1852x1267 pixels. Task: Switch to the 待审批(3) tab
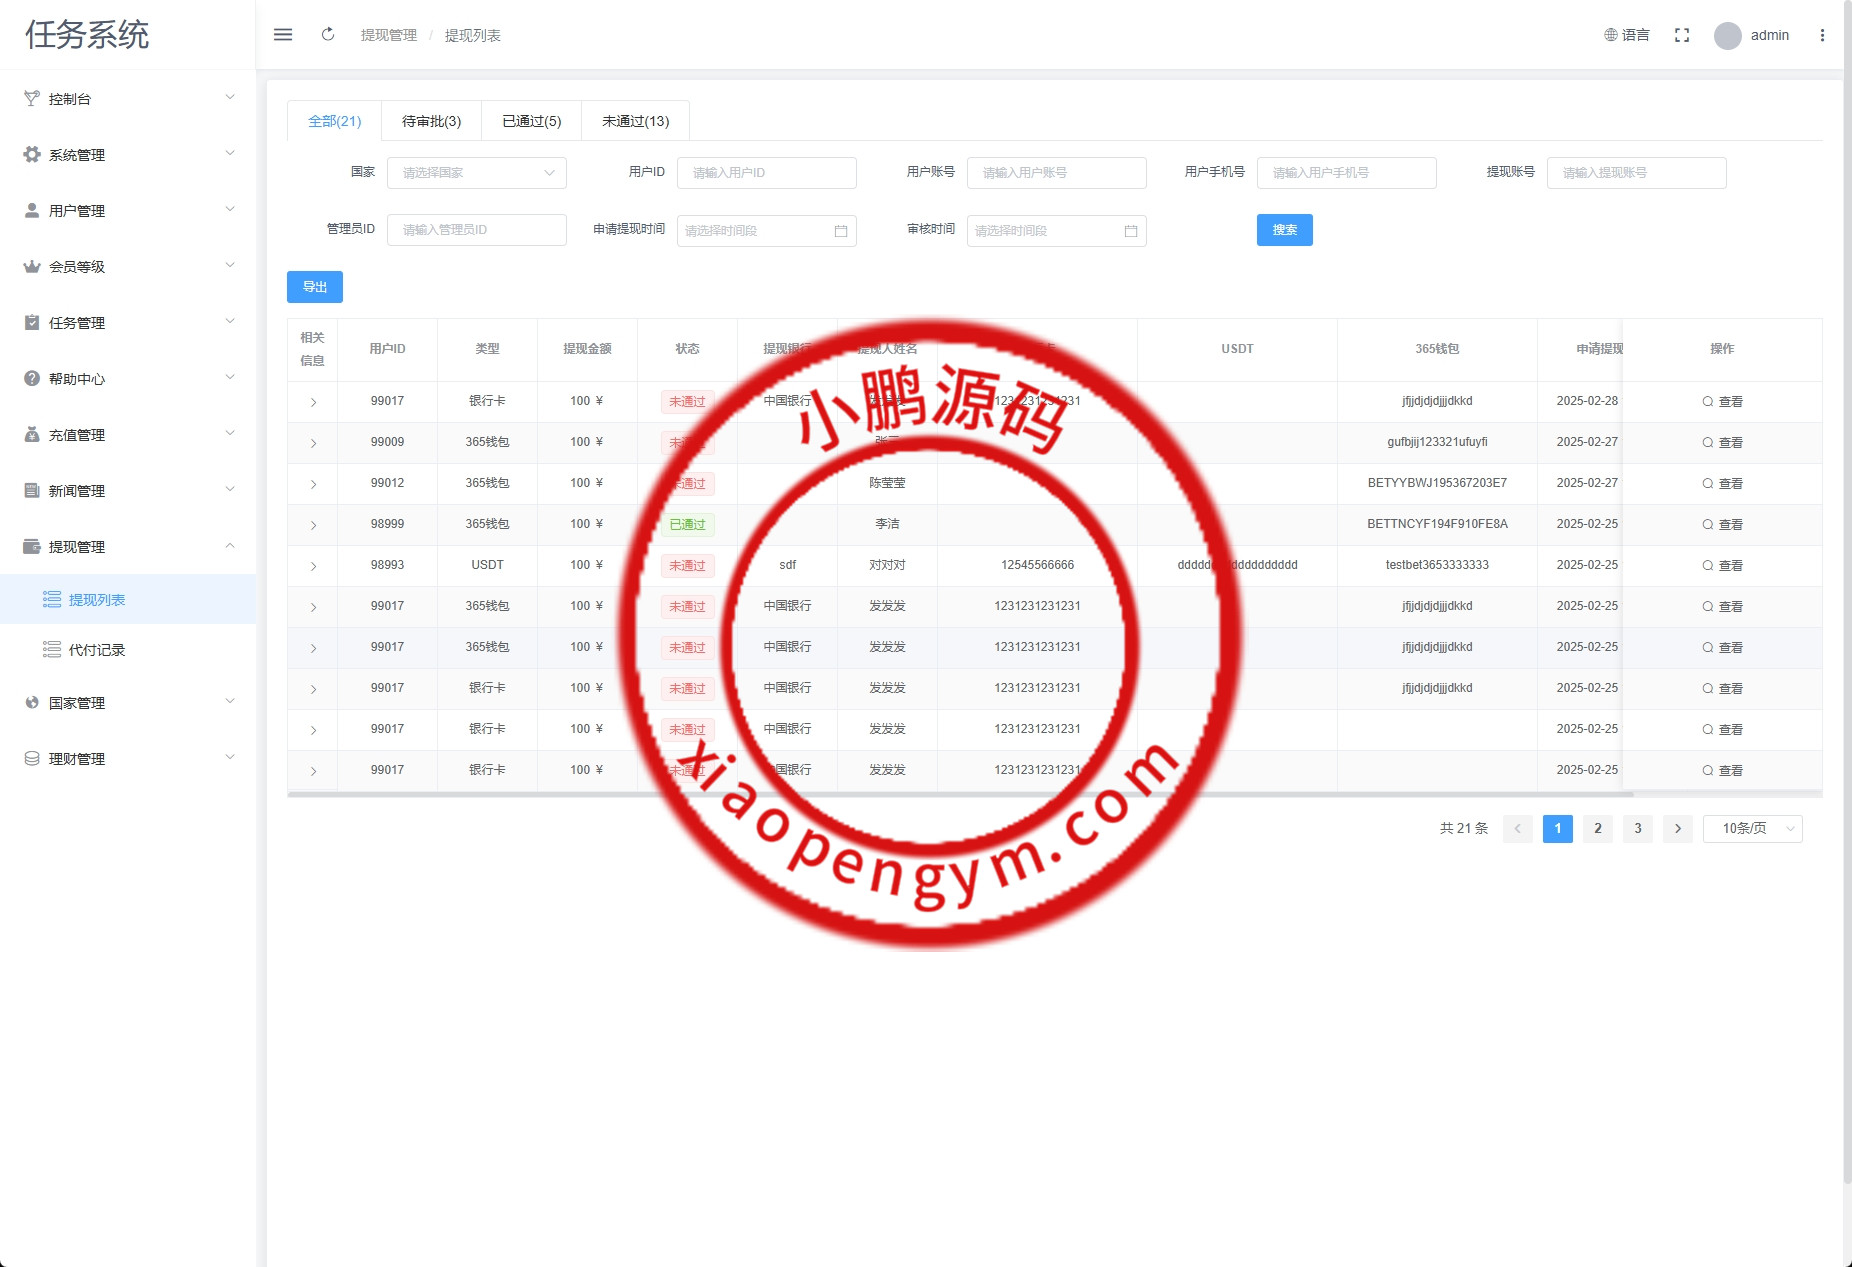click(430, 120)
